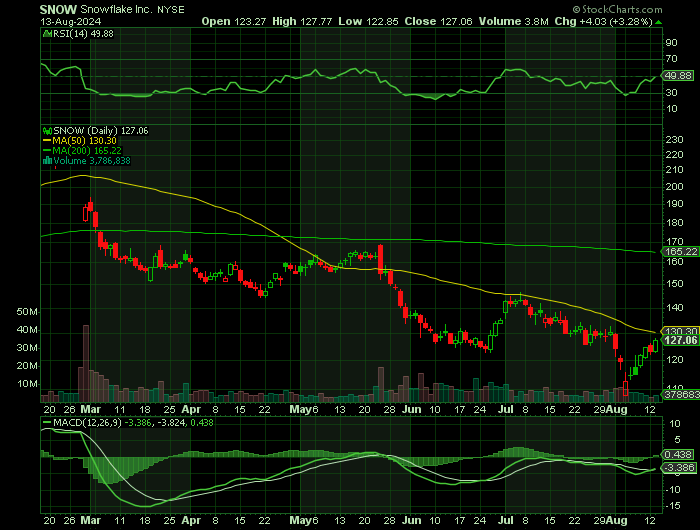Click the MA(200) 165.22 legend label
Viewport: 700px width, 530px height.
coord(87,151)
